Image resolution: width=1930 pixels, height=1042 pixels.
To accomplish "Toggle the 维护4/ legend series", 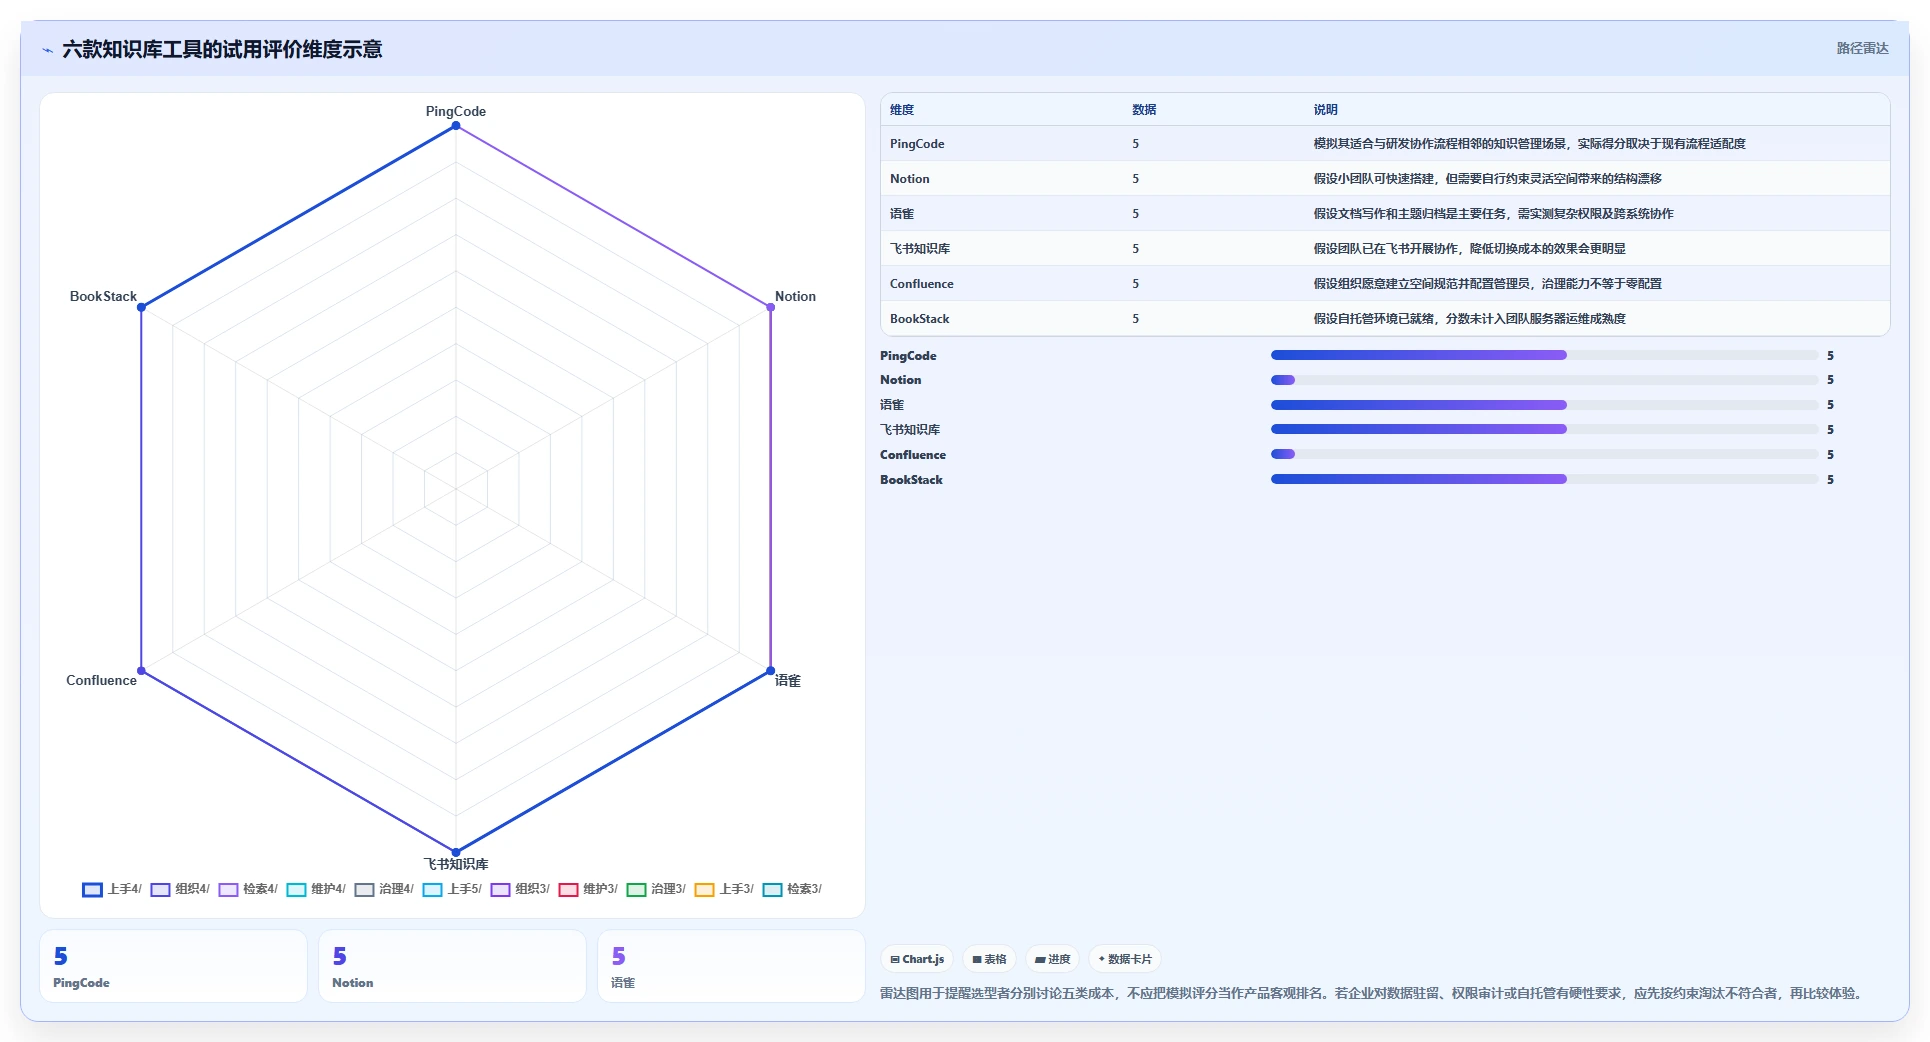I will click(x=316, y=889).
